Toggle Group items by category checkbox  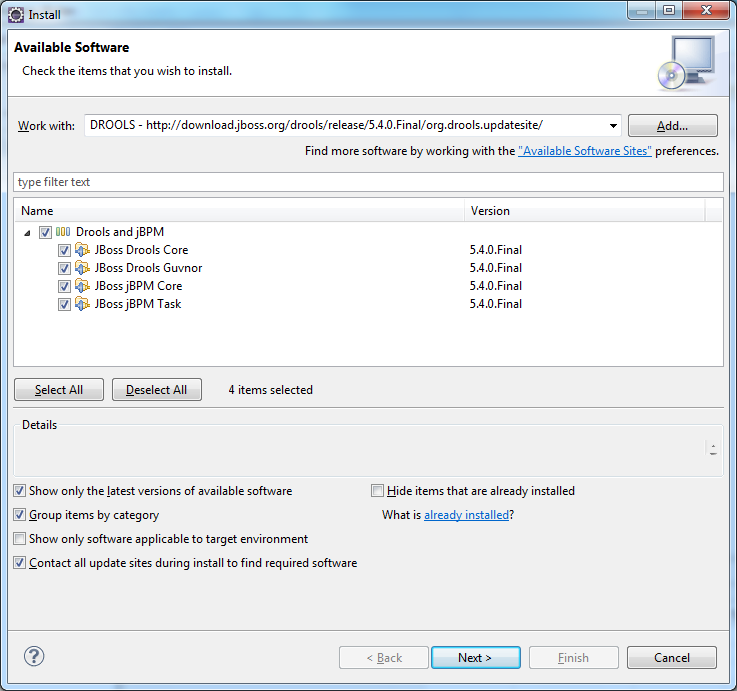[x=19, y=515]
